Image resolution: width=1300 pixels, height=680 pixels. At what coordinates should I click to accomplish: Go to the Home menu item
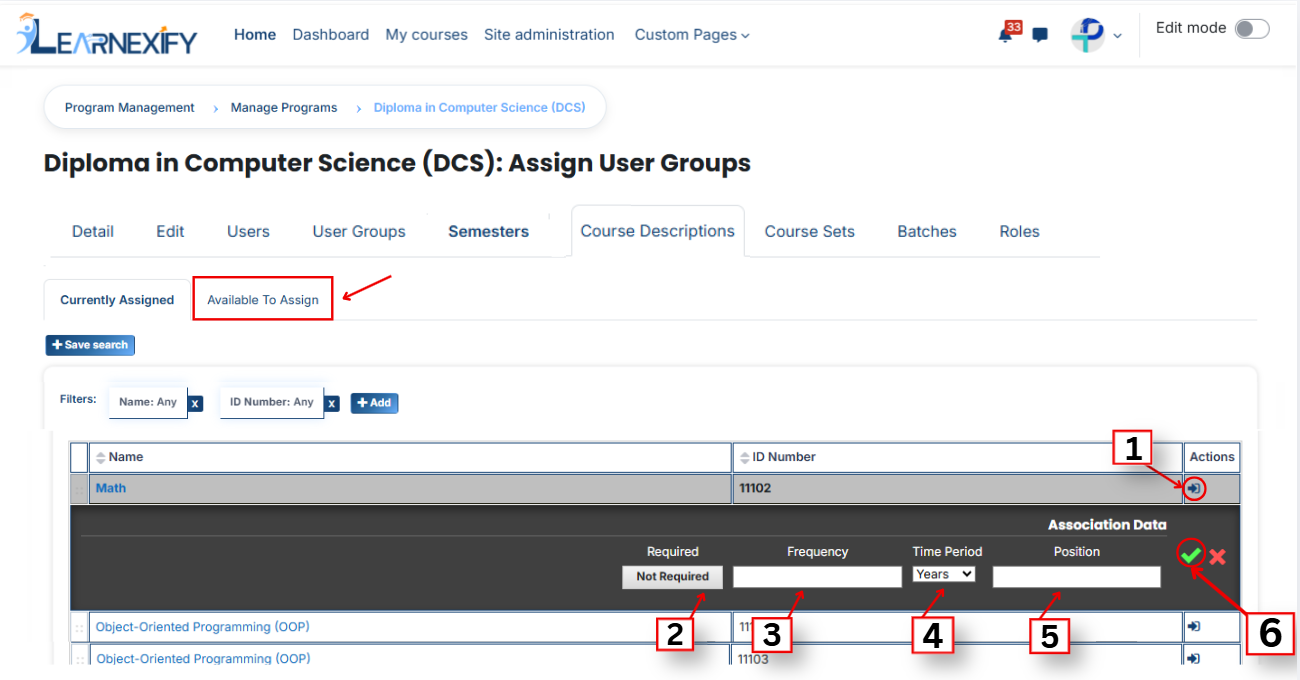[255, 35]
